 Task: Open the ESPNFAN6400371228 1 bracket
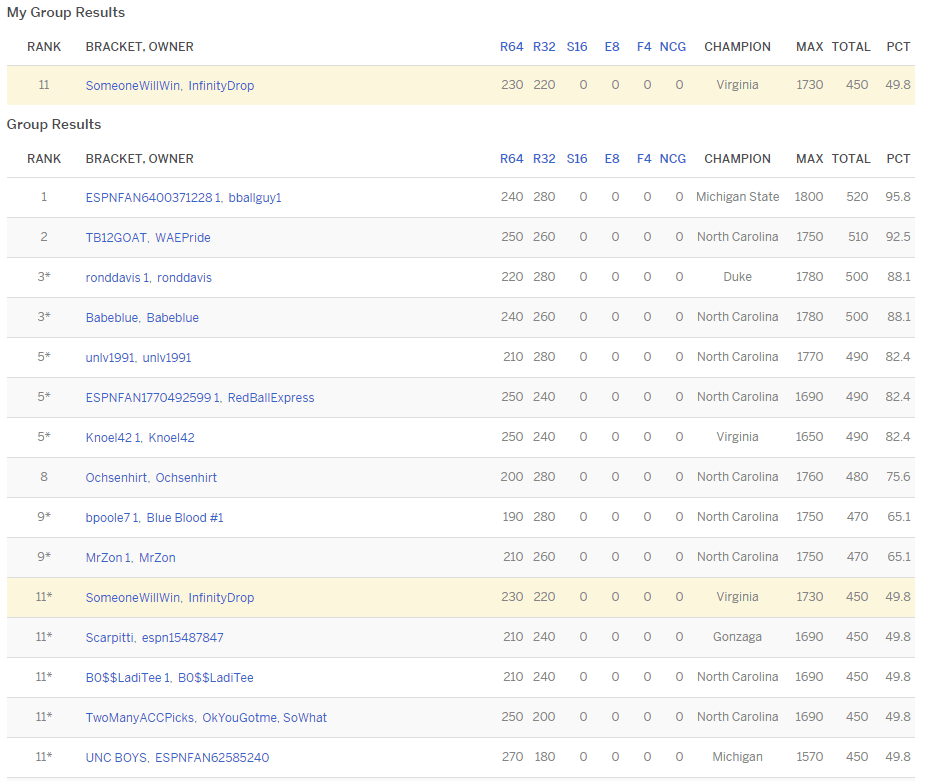pos(153,198)
